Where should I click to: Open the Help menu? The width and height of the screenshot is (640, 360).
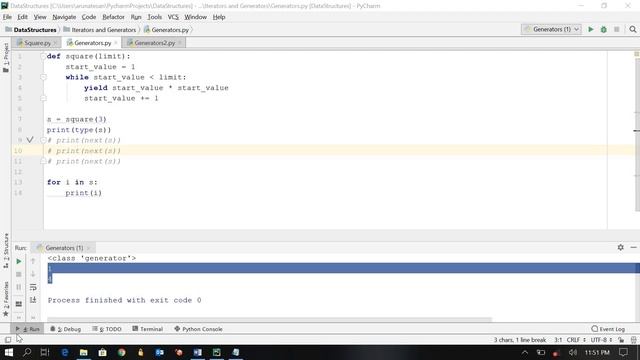click(219, 17)
